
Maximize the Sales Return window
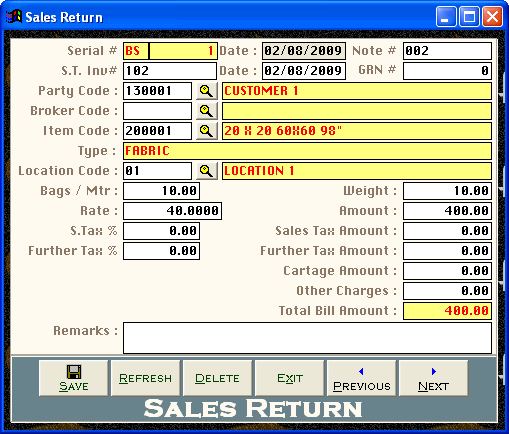coord(469,17)
